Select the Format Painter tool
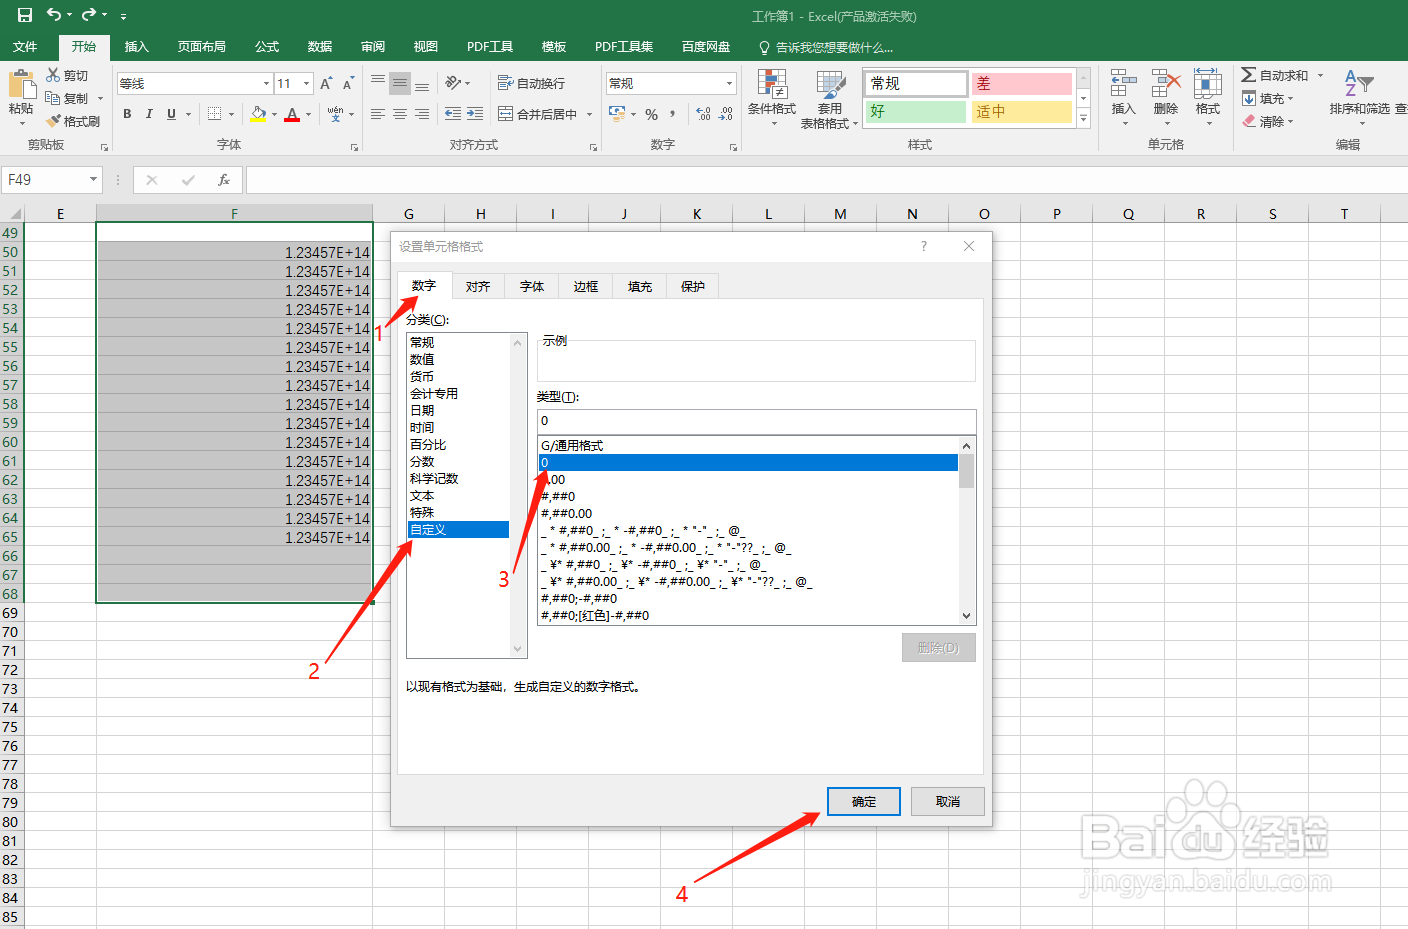This screenshot has width=1408, height=929. click(75, 120)
